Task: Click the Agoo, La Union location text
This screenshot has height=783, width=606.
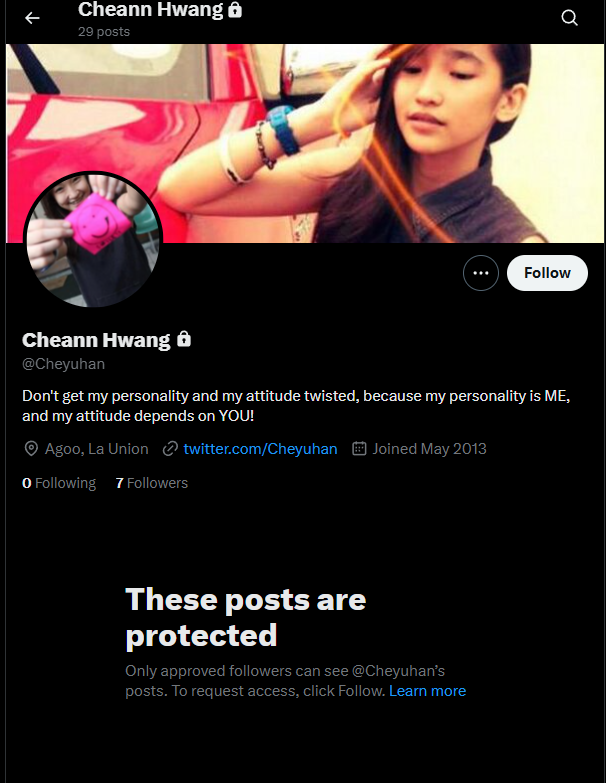Action: [x=96, y=448]
